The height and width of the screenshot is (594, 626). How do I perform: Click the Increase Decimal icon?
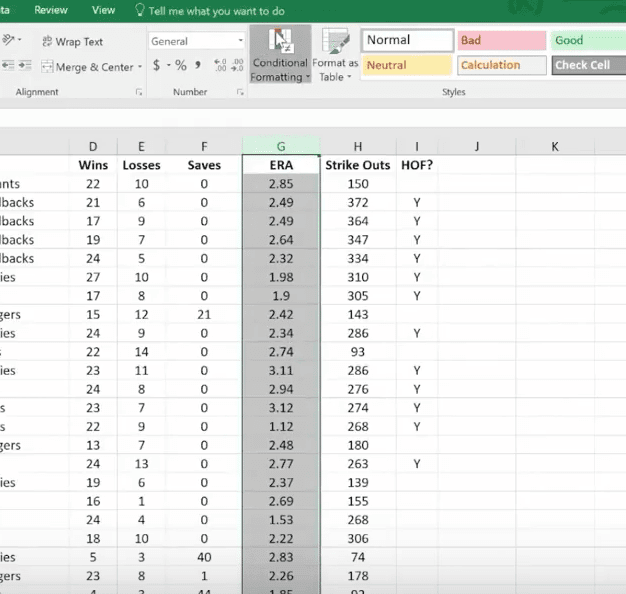[x=219, y=66]
